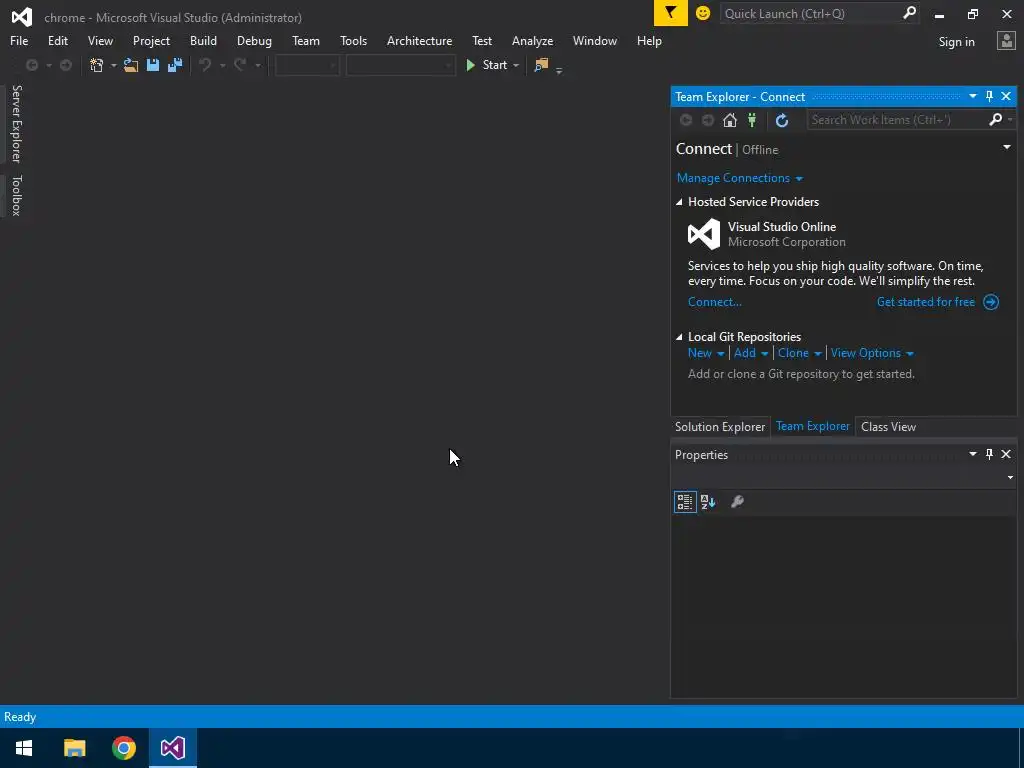1024x768 pixels.
Task: Pin the Team Explorer panel (auto-hide)
Action: (x=989, y=97)
